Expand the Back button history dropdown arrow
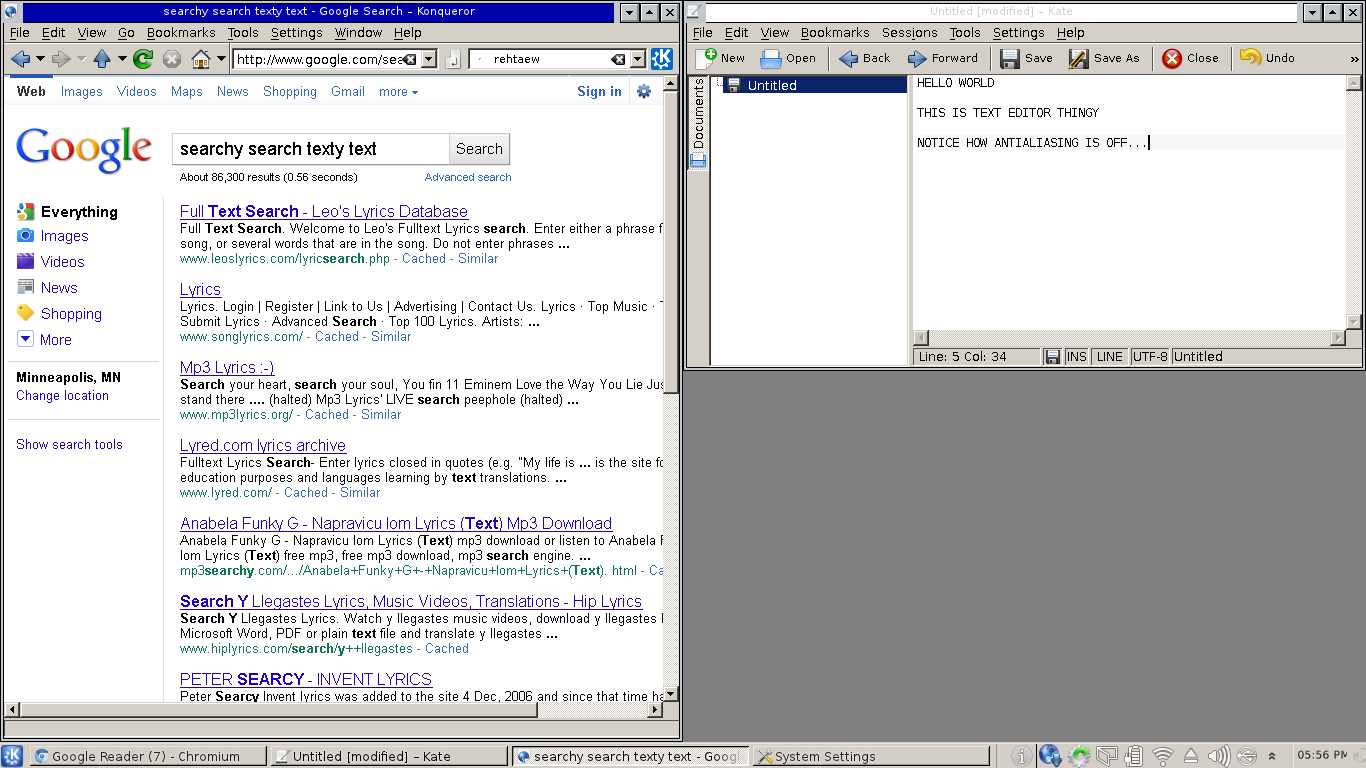This screenshot has width=1366, height=768. pyautogui.click(x=41, y=59)
